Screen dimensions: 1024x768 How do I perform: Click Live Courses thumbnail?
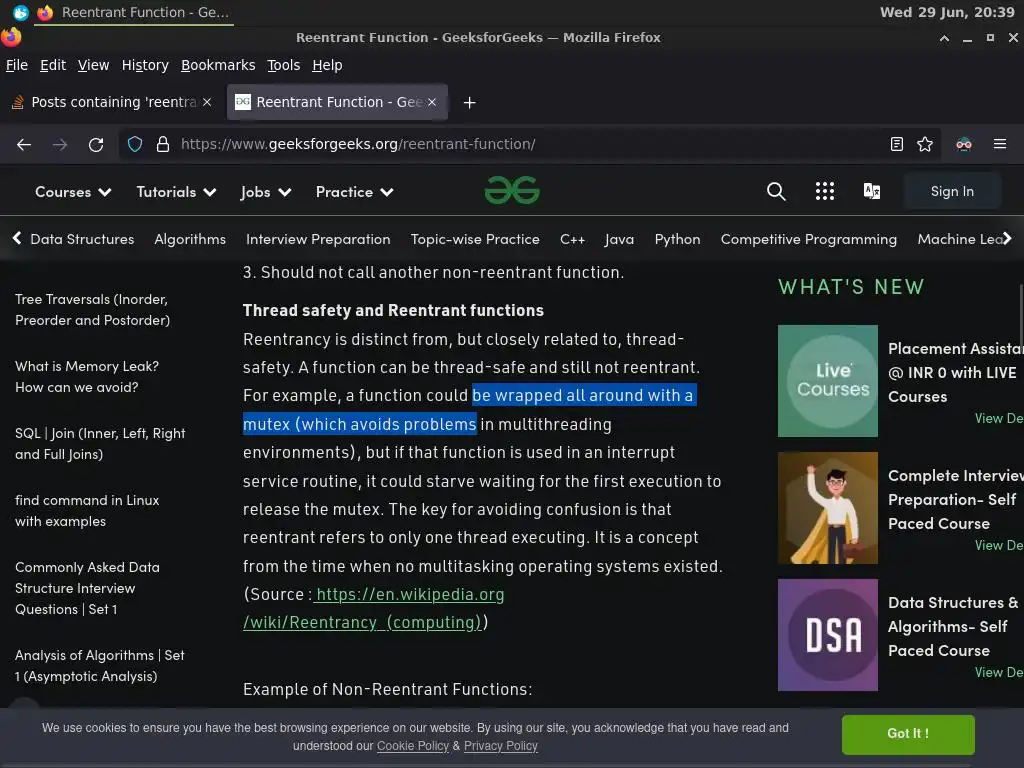(827, 381)
